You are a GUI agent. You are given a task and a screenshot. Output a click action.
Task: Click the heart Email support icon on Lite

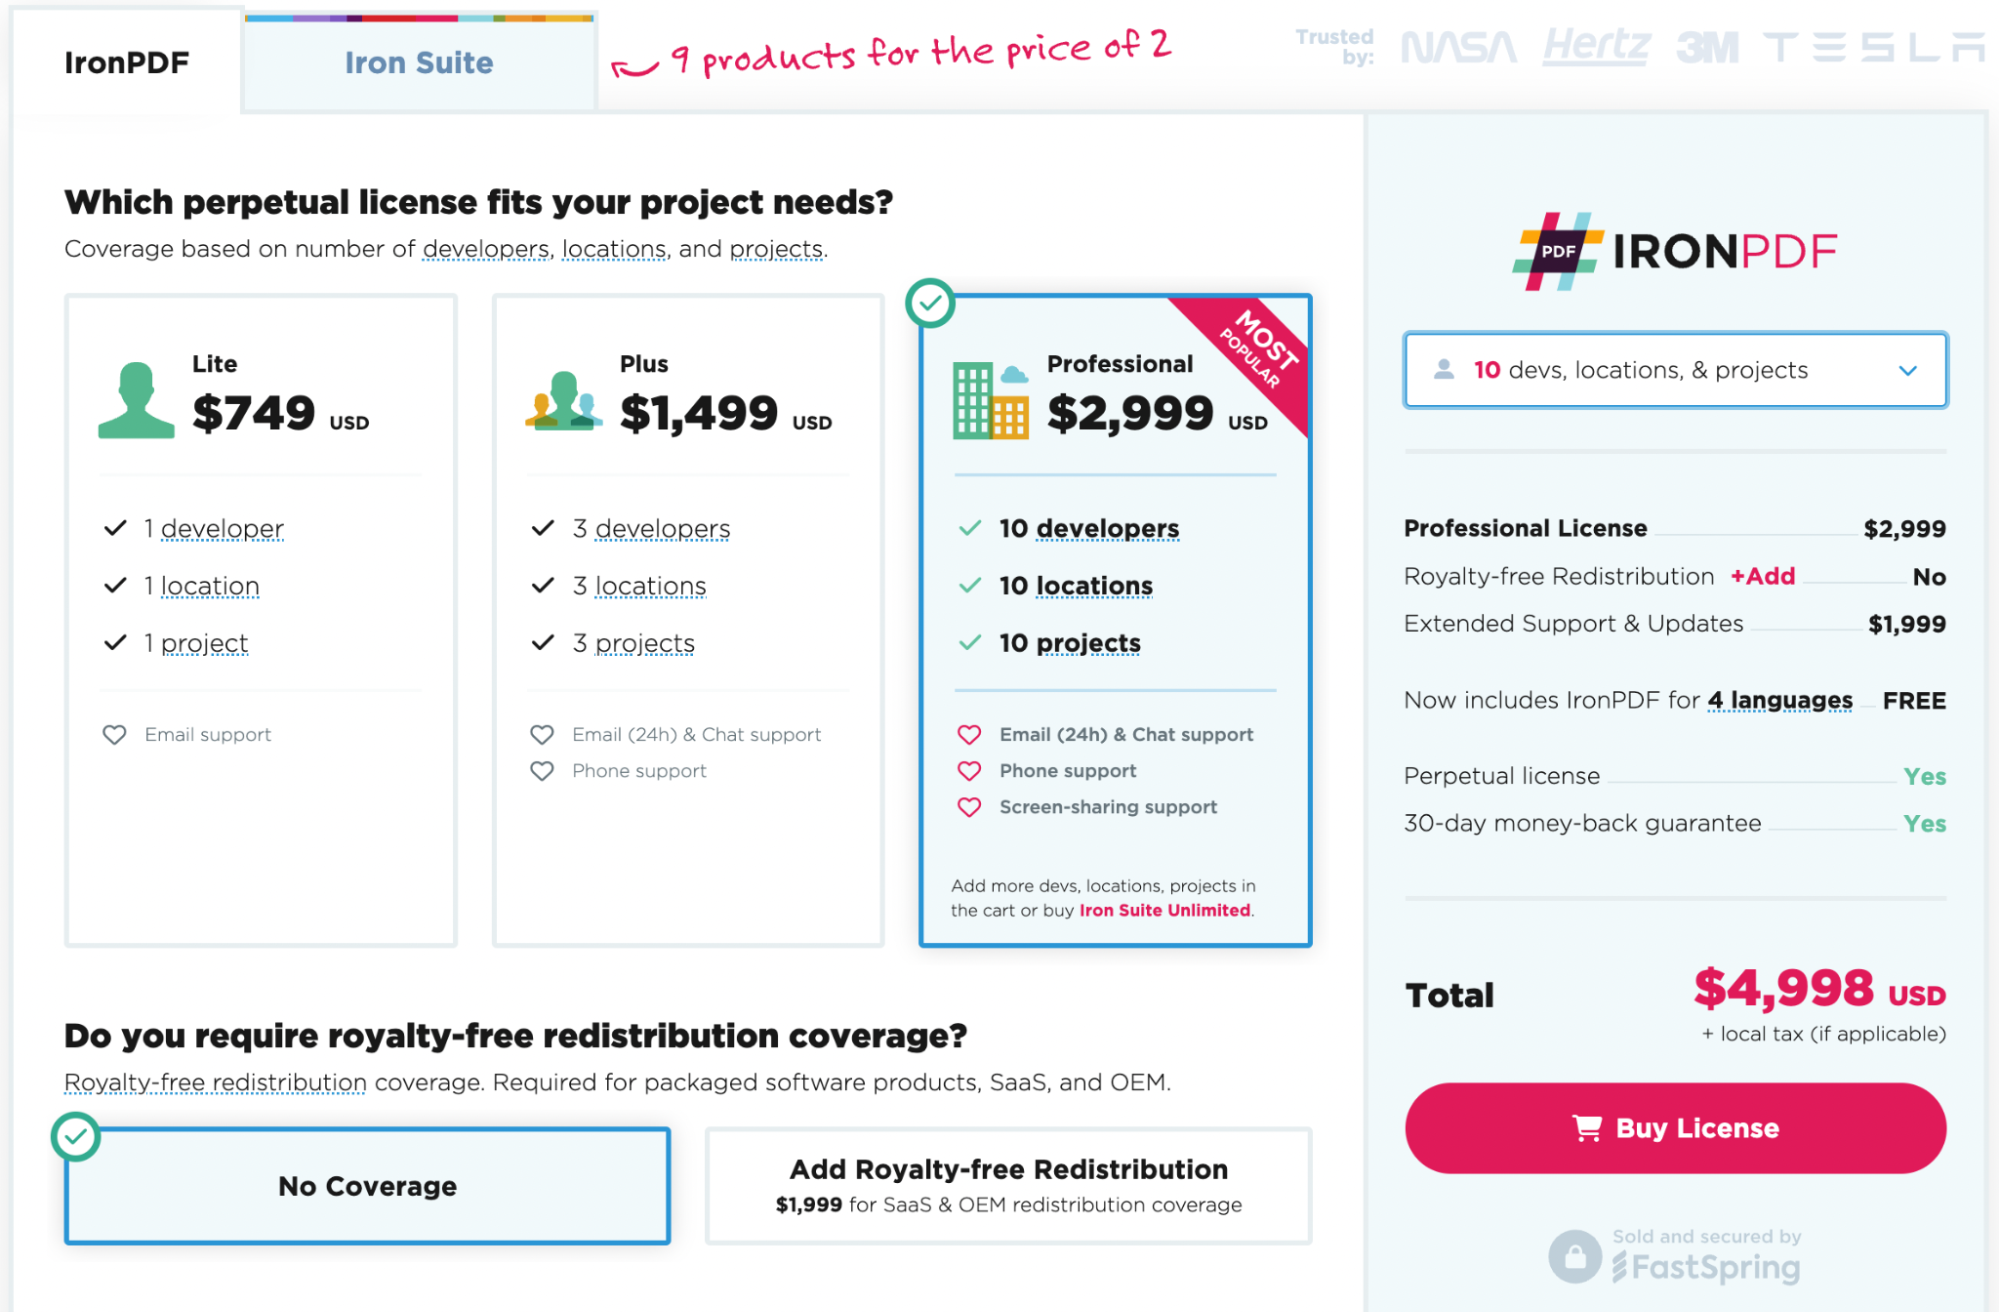pyautogui.click(x=117, y=734)
